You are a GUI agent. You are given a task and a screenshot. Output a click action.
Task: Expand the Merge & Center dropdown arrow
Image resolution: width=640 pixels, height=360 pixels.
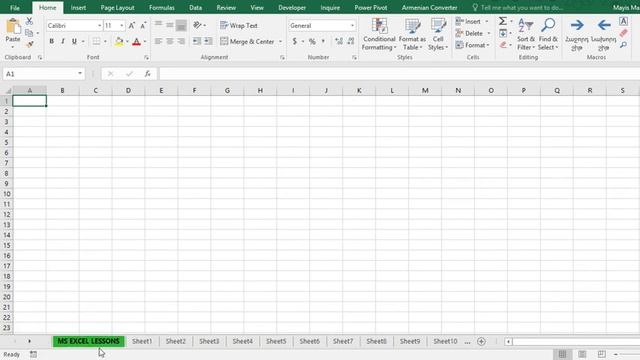tap(280, 41)
